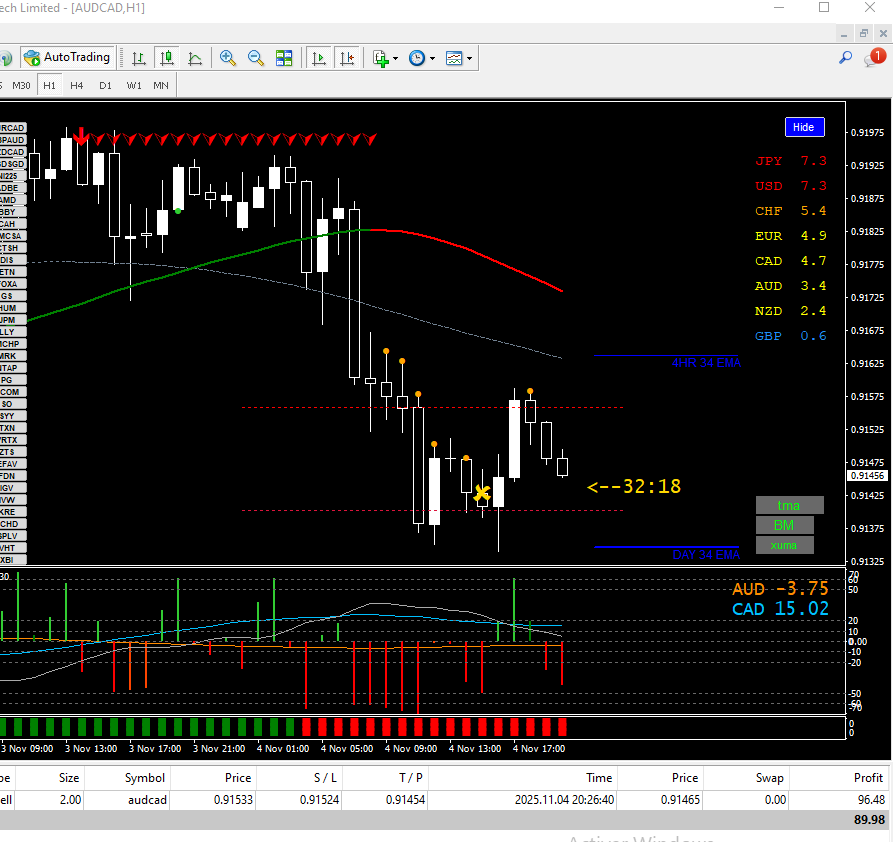
Task: Close the inner AUDCAD chart window
Action: coord(883,34)
